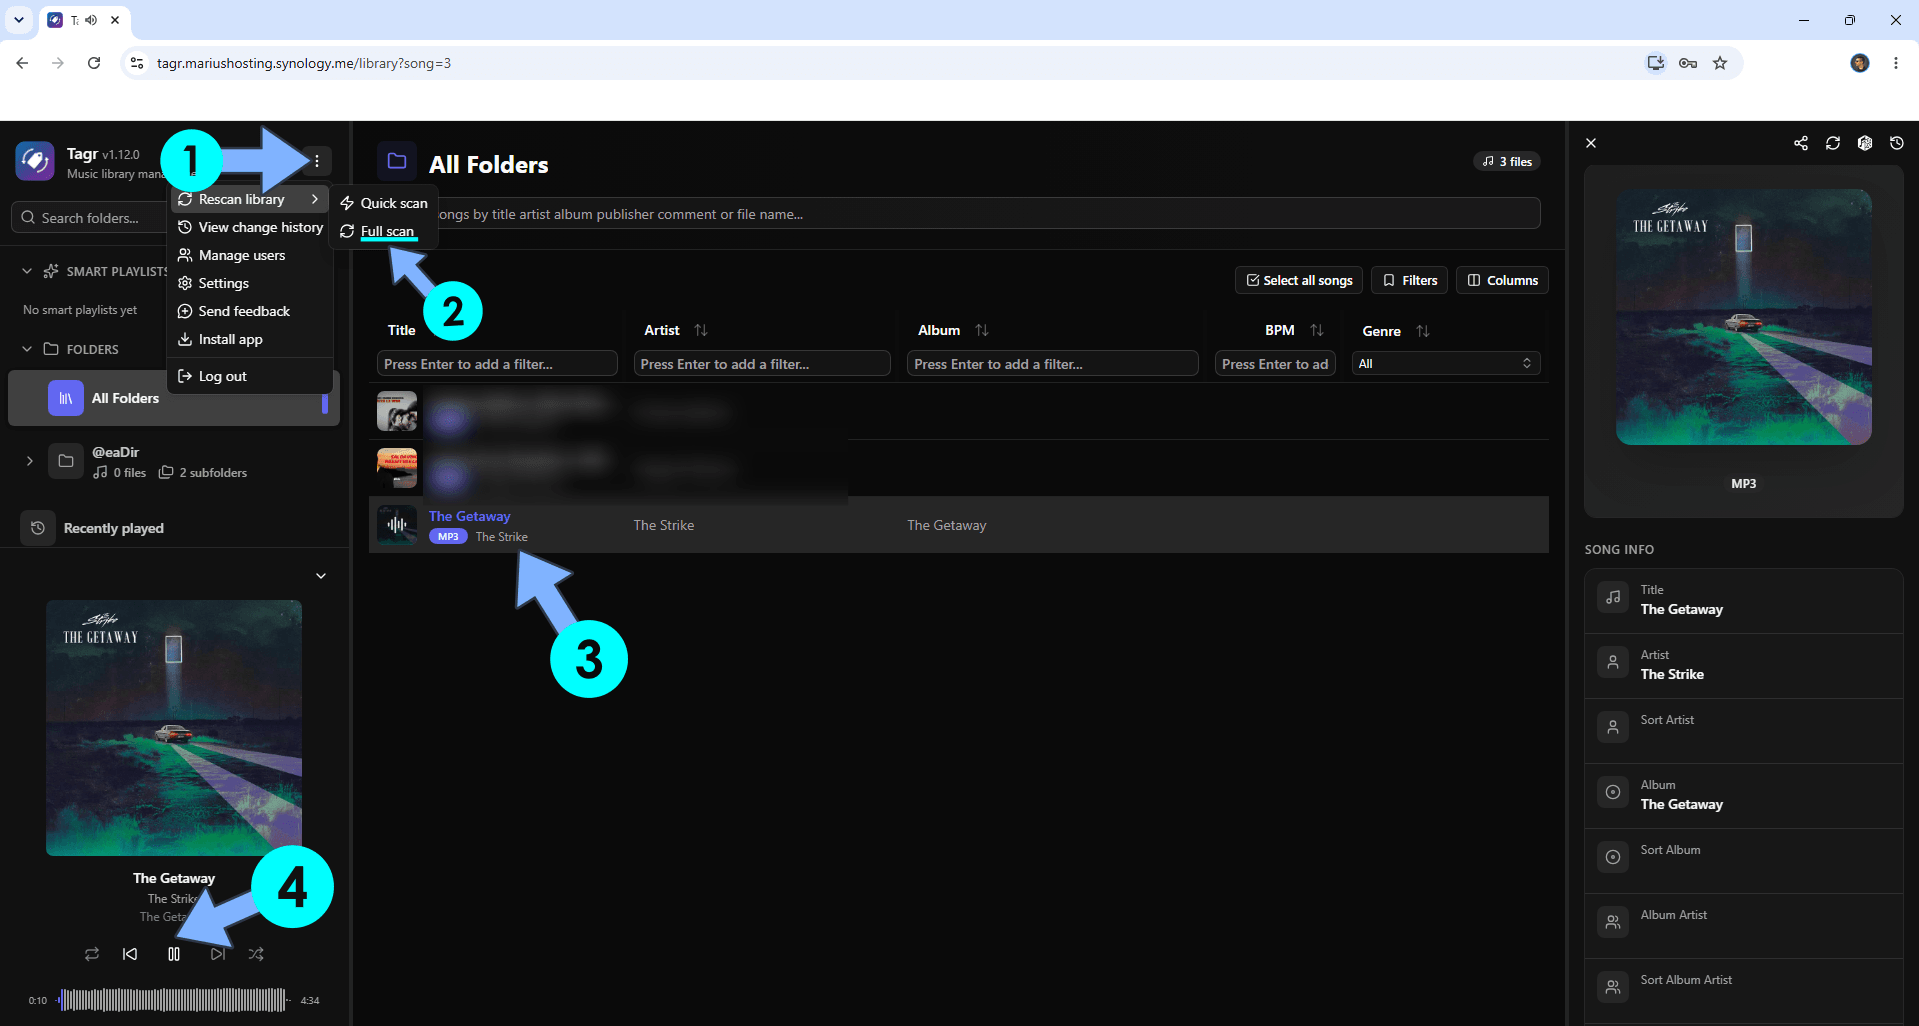1919x1026 pixels.
Task: Skip to the previous track
Action: click(130, 954)
